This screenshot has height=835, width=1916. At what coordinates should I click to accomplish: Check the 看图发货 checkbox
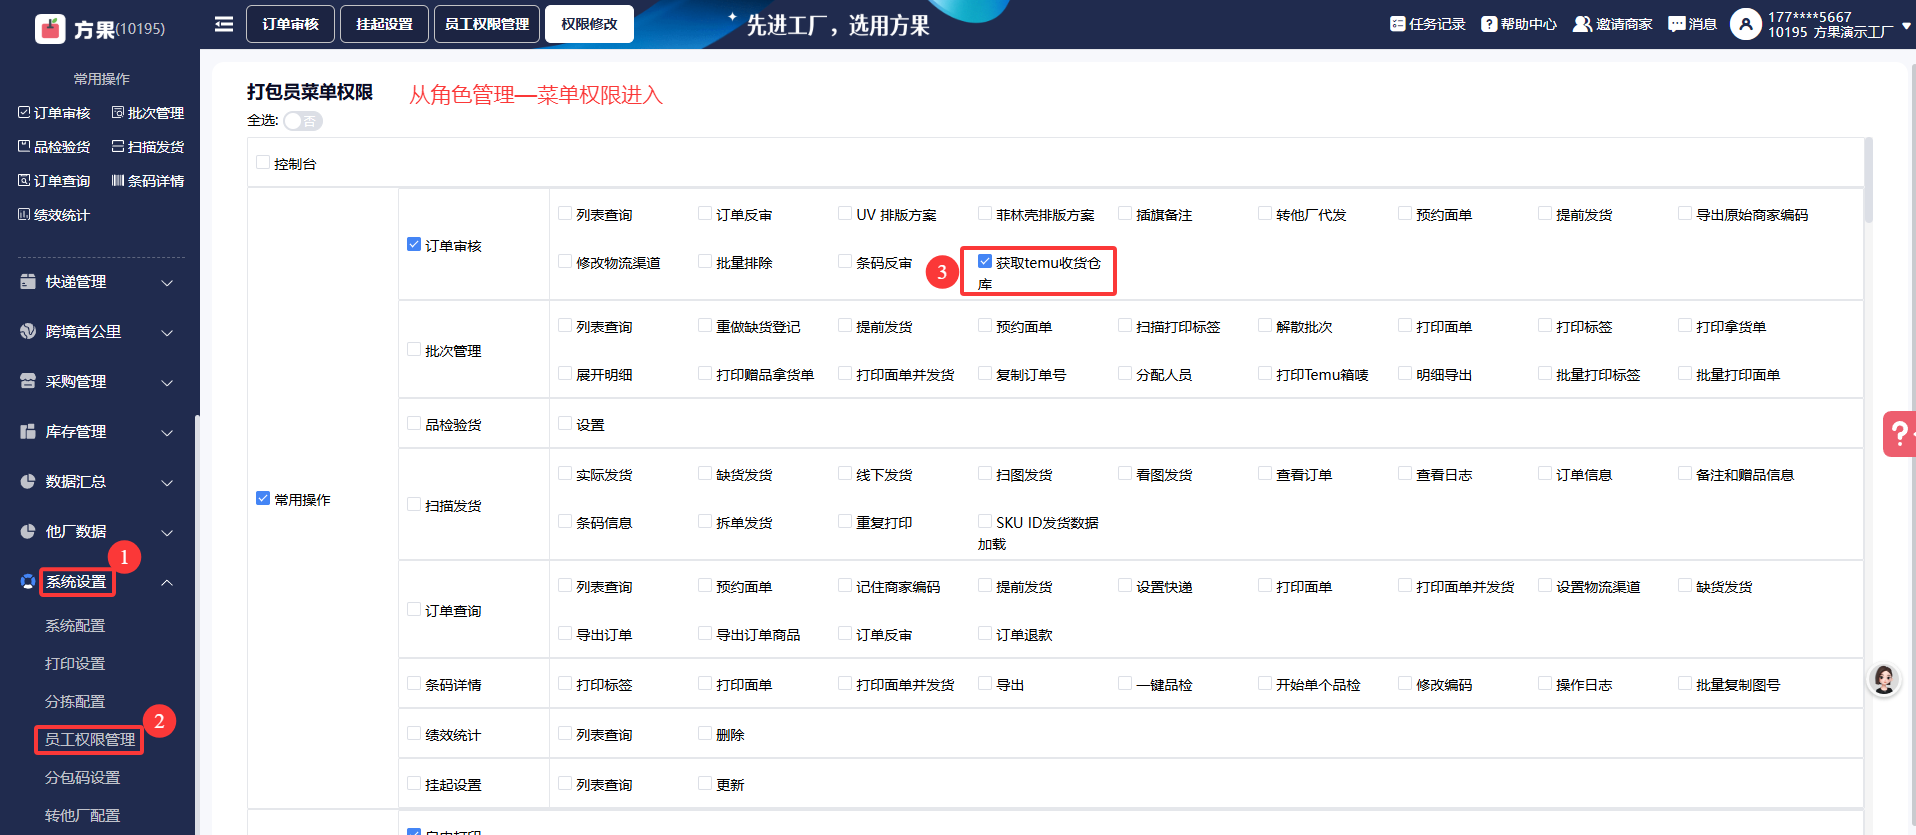1125,473
